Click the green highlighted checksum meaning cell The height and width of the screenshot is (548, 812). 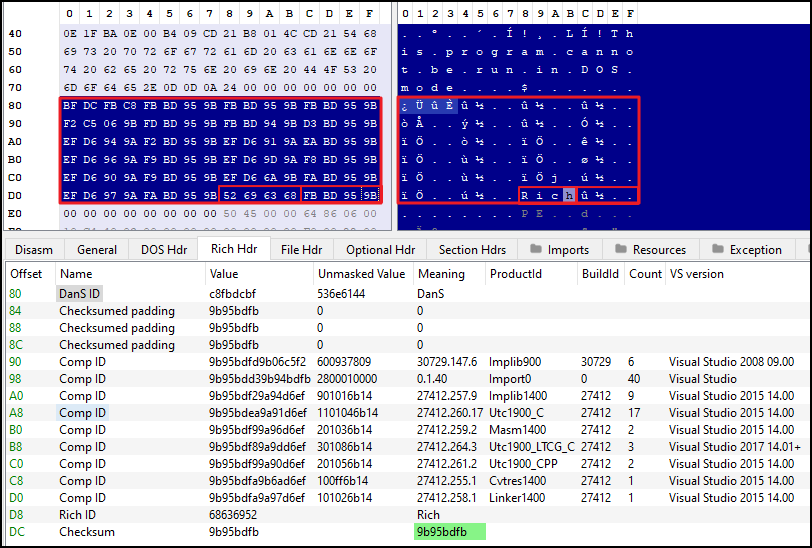[449, 532]
